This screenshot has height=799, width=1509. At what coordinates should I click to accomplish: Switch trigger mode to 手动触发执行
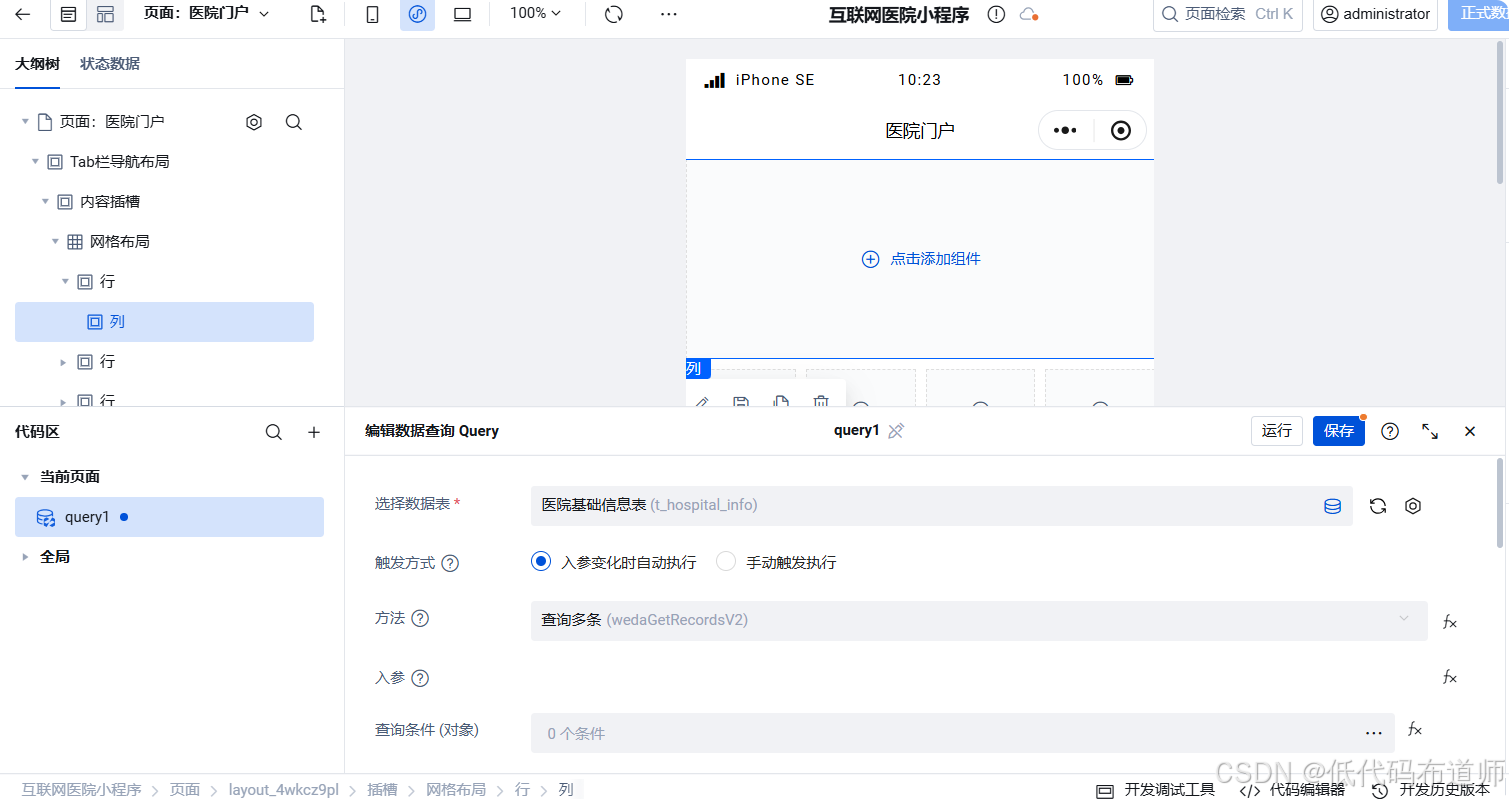[x=726, y=562]
